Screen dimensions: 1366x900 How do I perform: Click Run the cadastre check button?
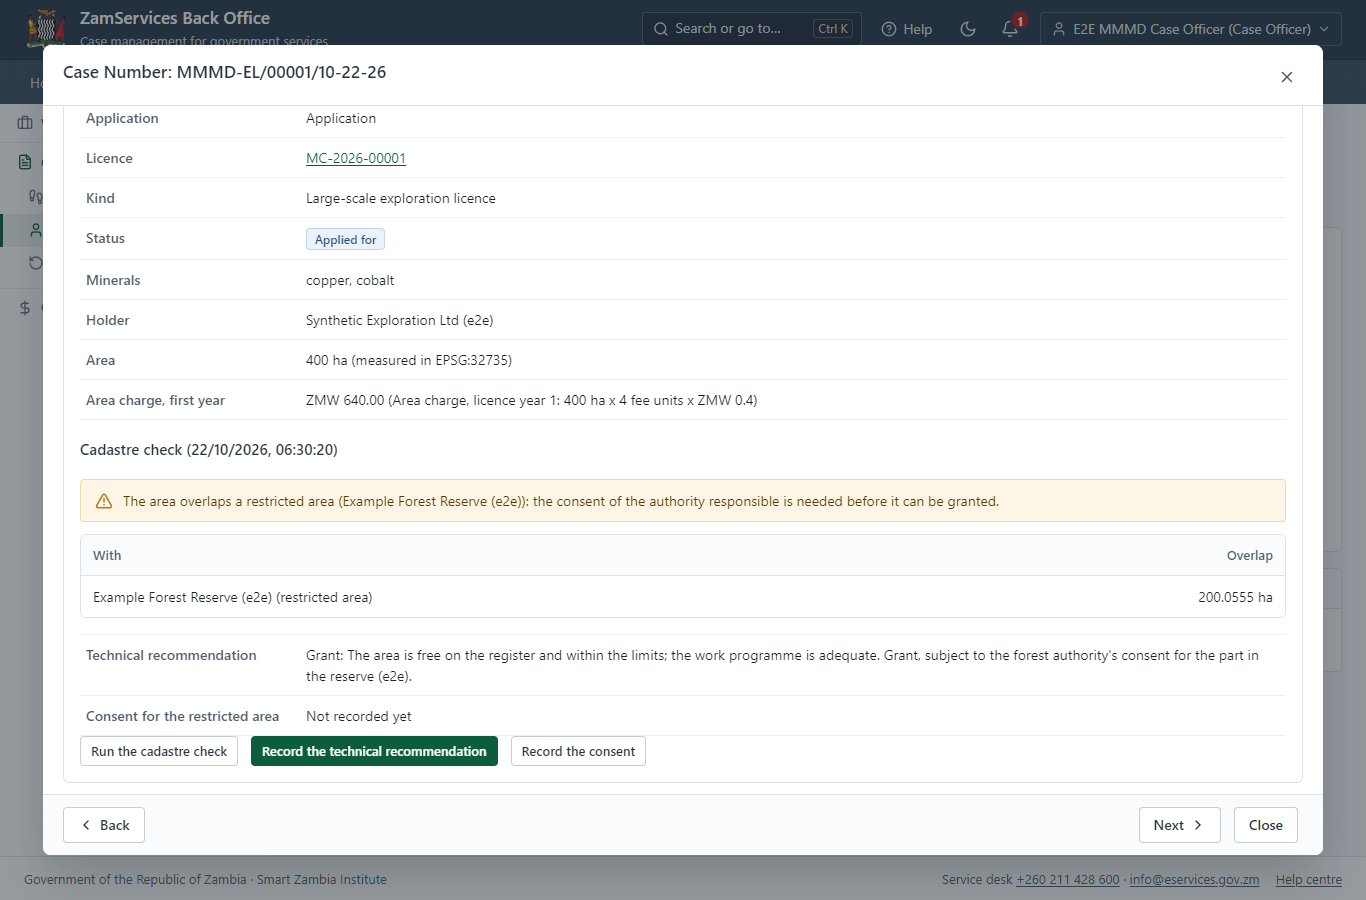click(159, 751)
